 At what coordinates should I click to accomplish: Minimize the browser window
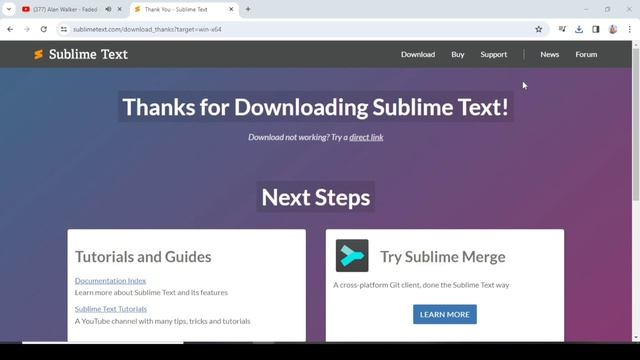[586, 9]
